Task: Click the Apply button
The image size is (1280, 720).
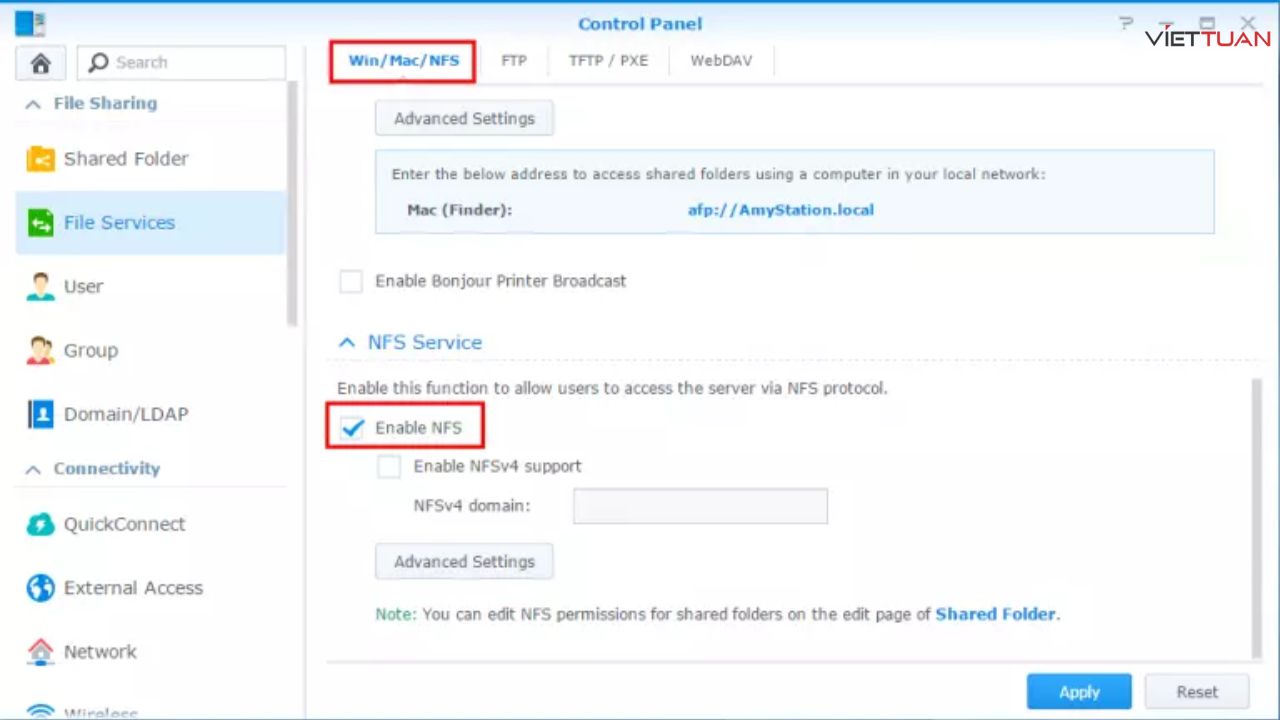Action: tap(1079, 692)
